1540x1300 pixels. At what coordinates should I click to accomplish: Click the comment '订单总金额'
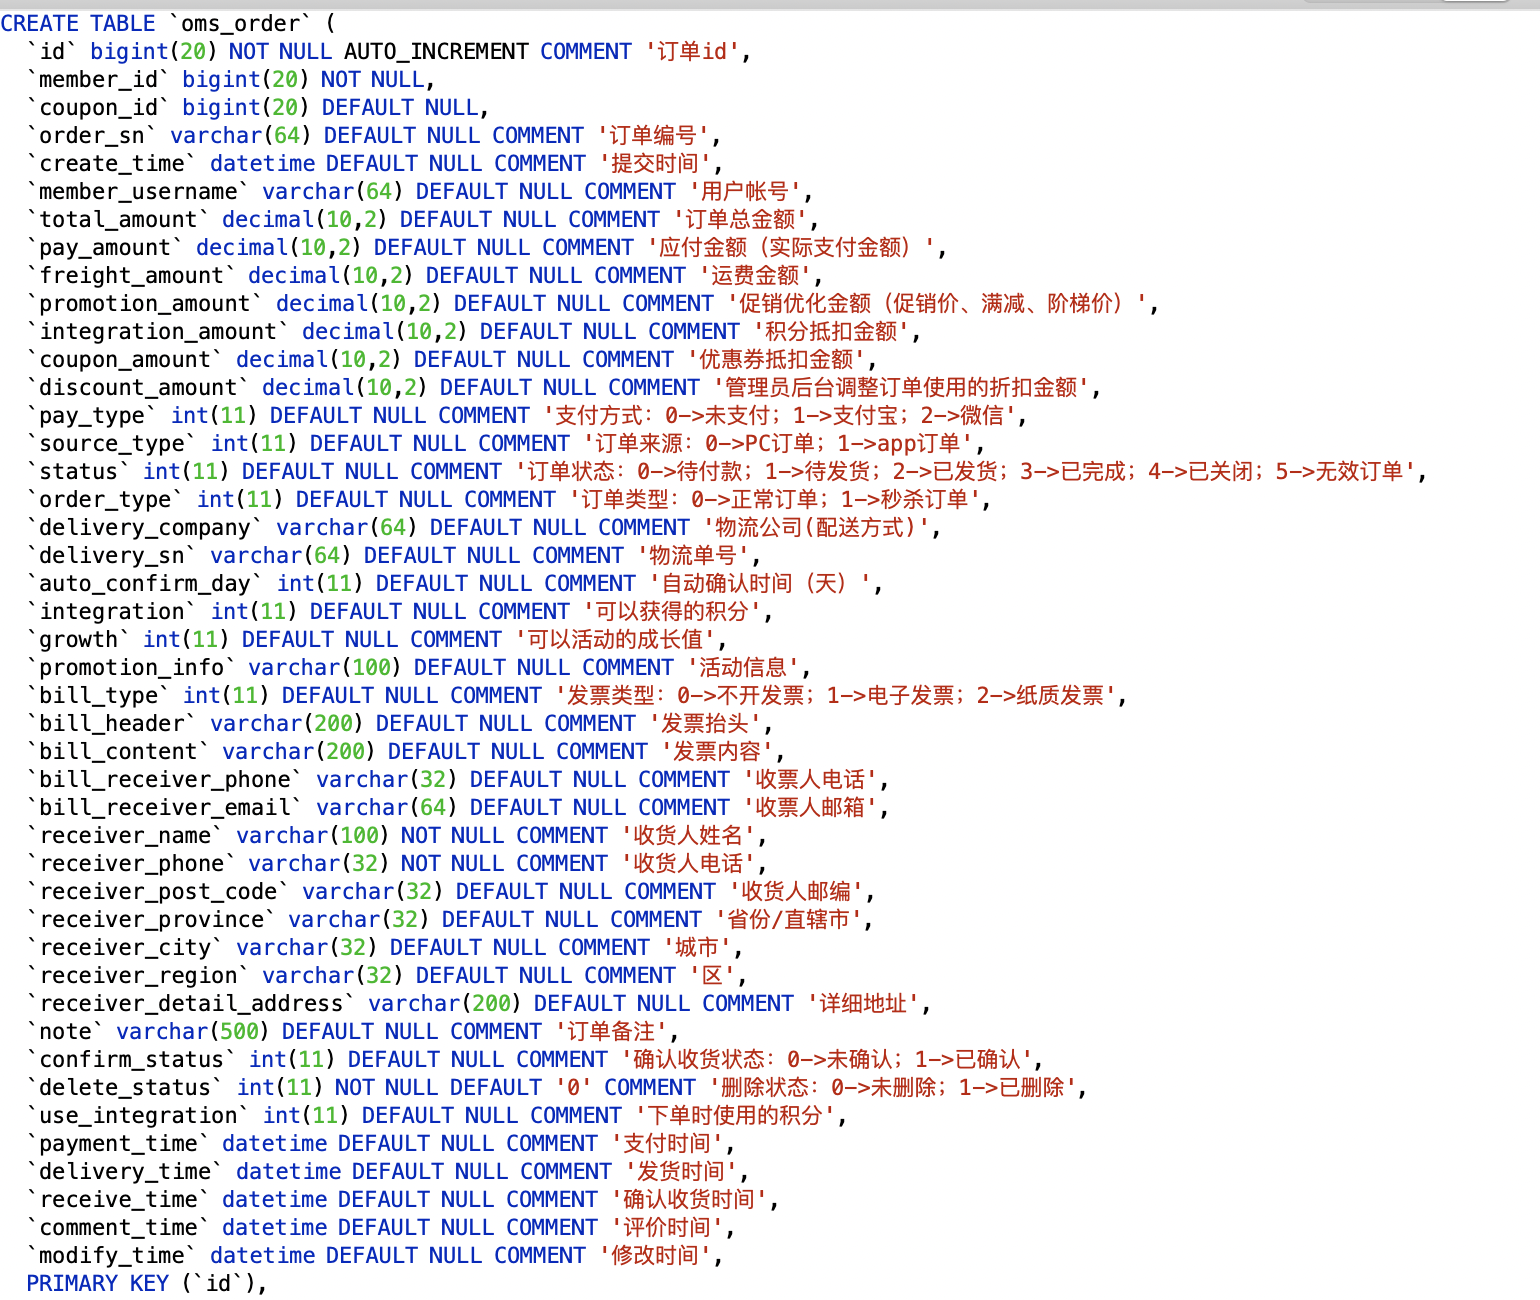[x=741, y=219]
